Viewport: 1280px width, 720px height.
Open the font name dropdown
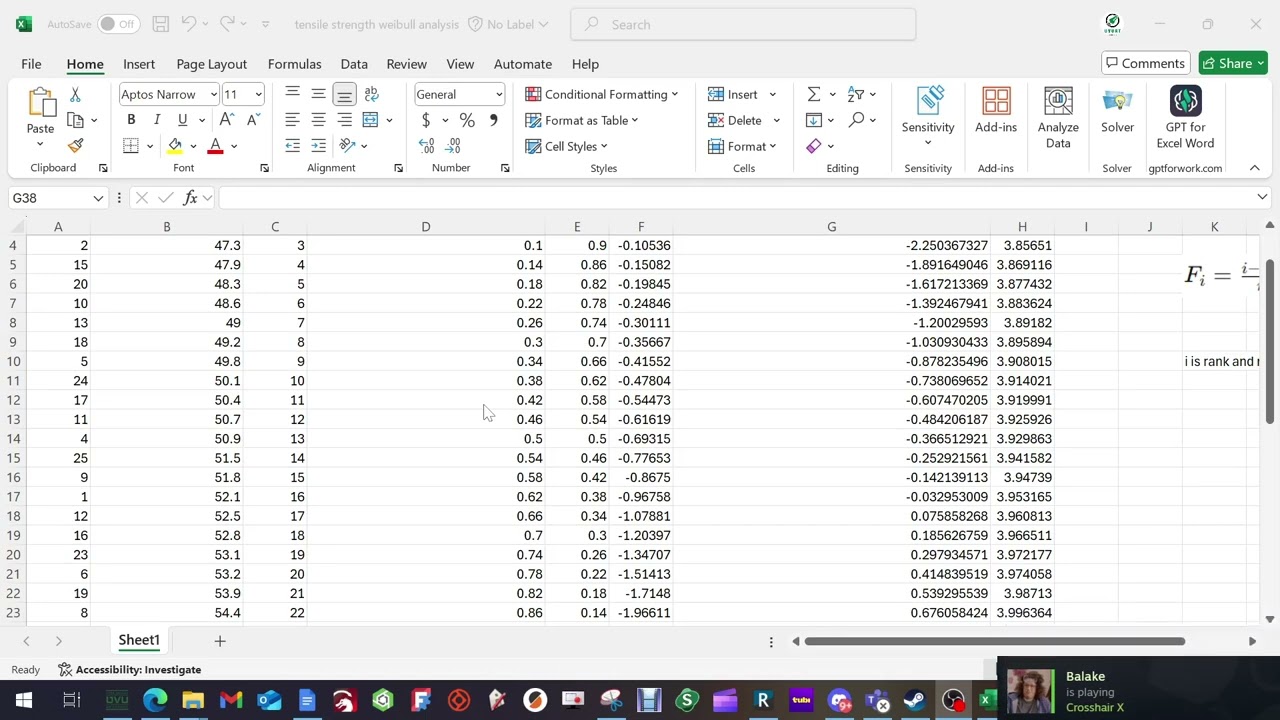pyautogui.click(x=213, y=94)
